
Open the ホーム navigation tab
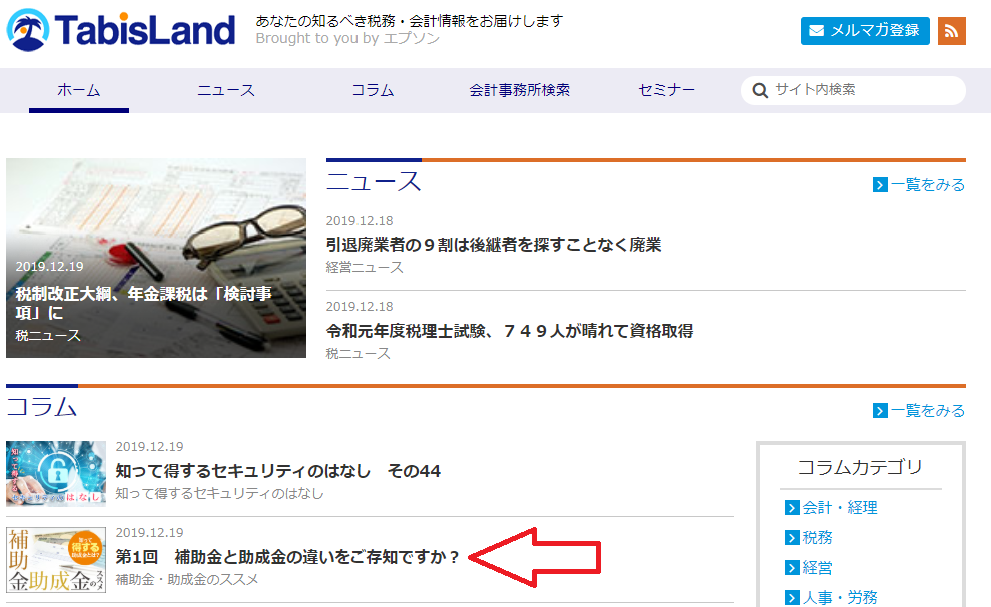78,90
